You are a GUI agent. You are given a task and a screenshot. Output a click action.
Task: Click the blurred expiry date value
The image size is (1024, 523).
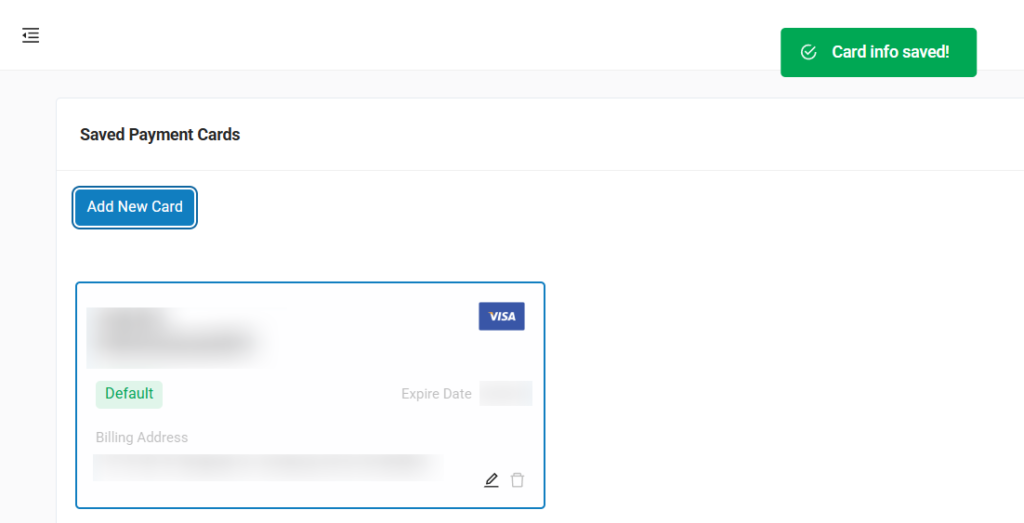505,394
